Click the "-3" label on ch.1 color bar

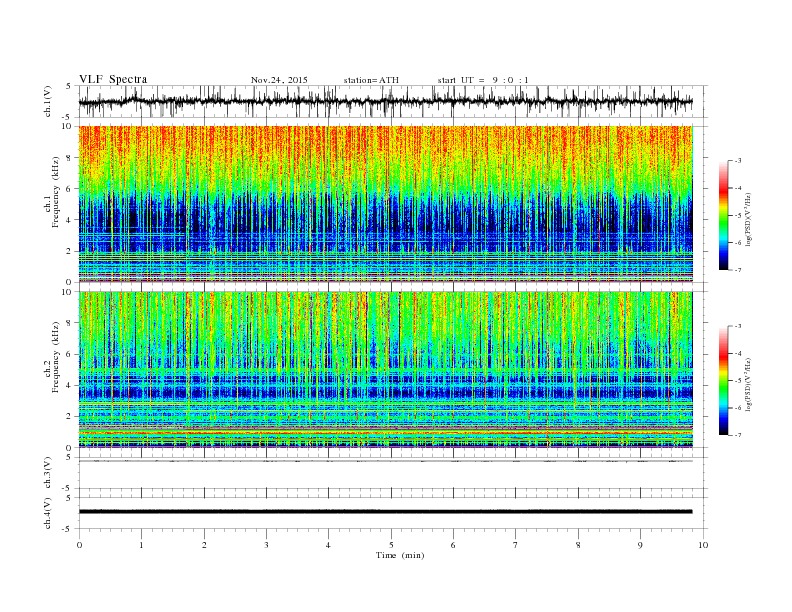coord(738,161)
